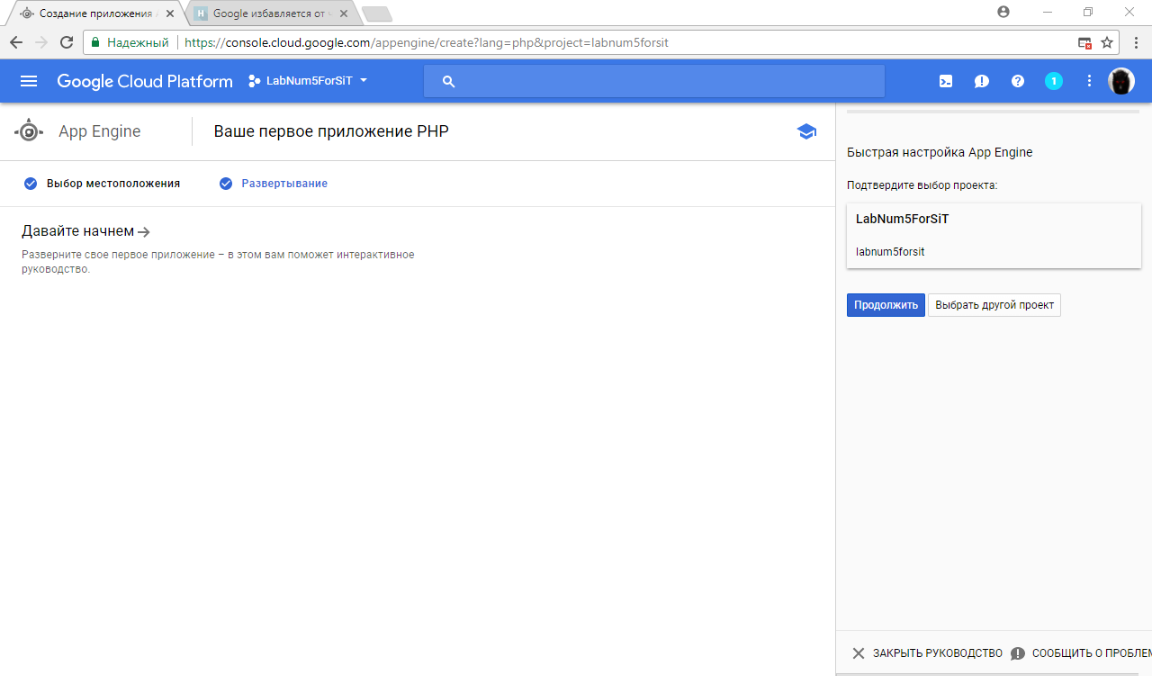Click the App Engine logo icon
Image resolution: width=1152 pixels, height=676 pixels.
pos(29,132)
